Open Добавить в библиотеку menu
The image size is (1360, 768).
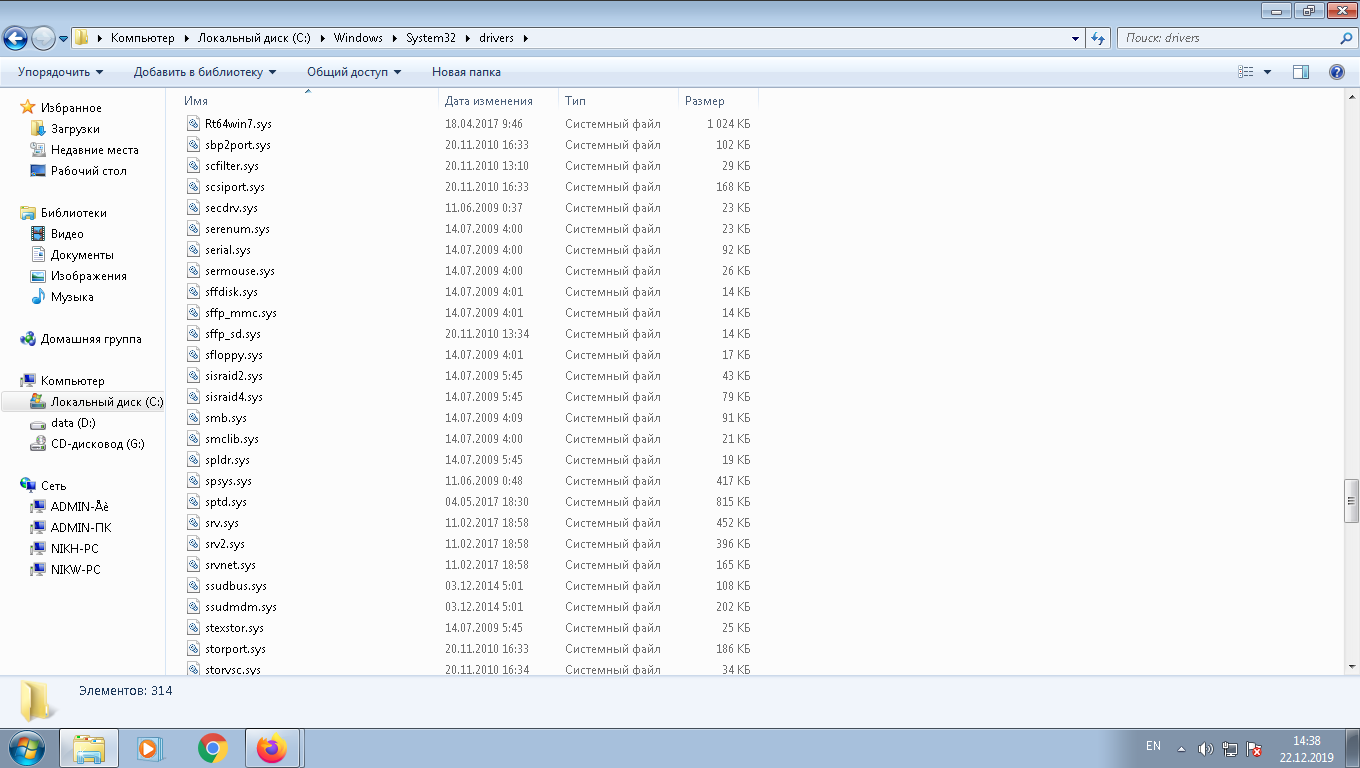[204, 72]
